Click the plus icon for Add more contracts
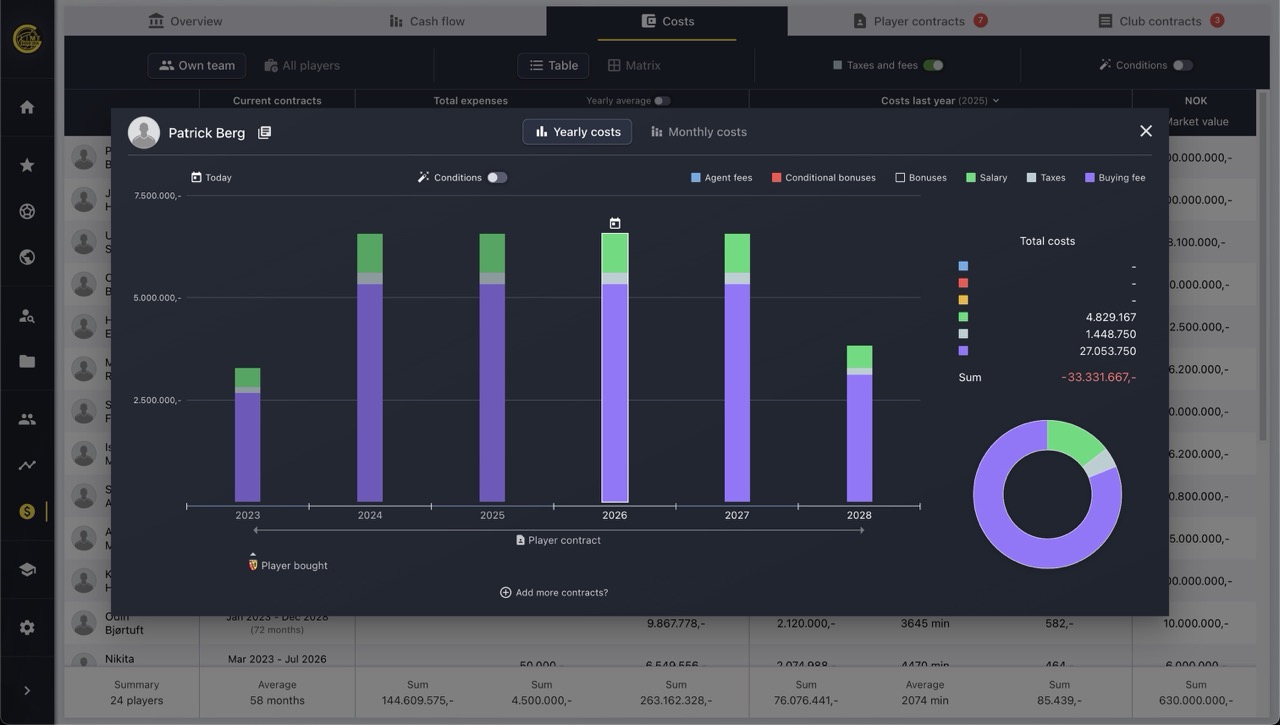This screenshot has width=1280, height=725. point(505,592)
